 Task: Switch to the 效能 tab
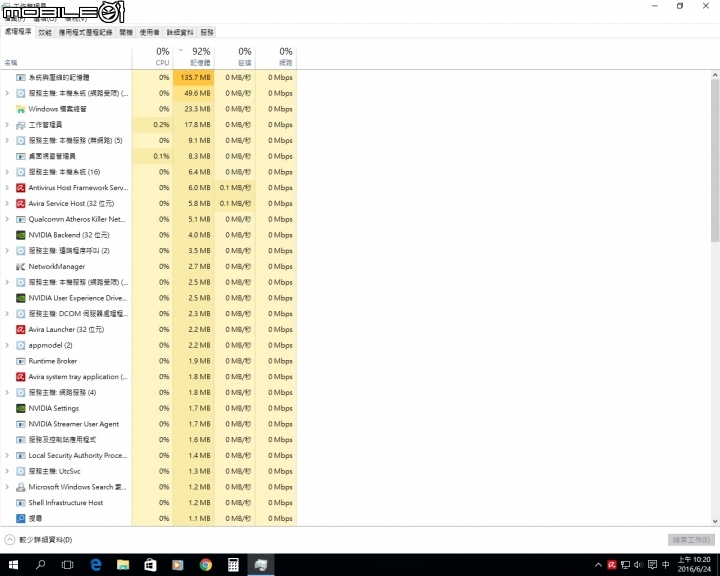pos(45,32)
